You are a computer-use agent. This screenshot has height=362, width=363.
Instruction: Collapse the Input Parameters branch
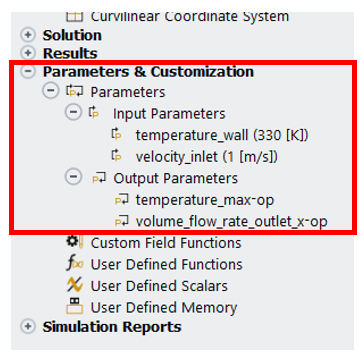tap(73, 113)
